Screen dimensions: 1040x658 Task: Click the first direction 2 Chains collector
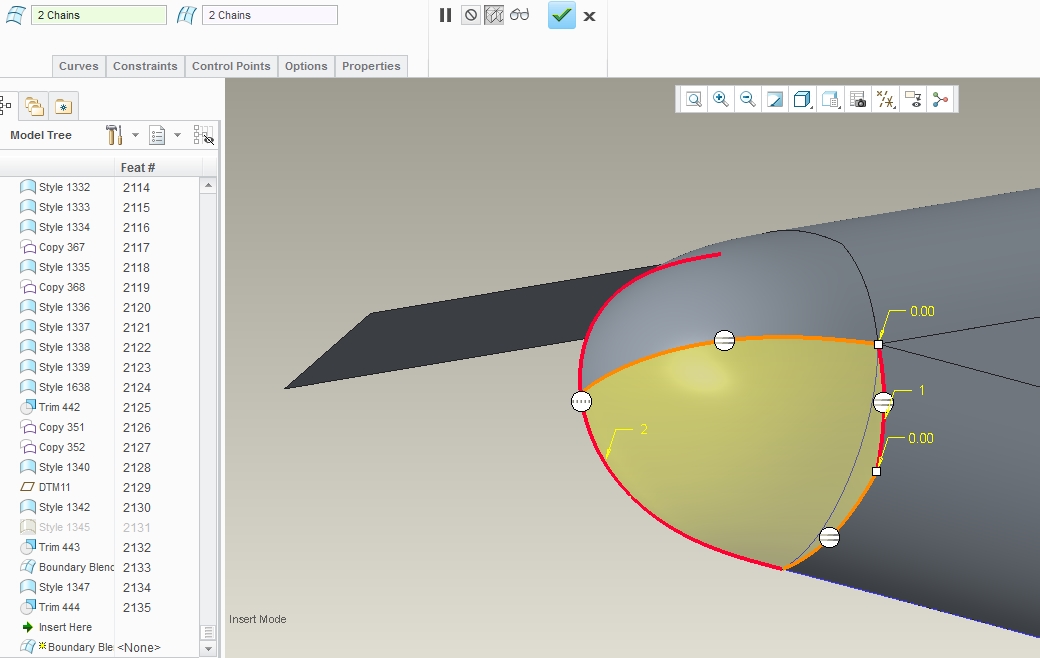(x=99, y=15)
